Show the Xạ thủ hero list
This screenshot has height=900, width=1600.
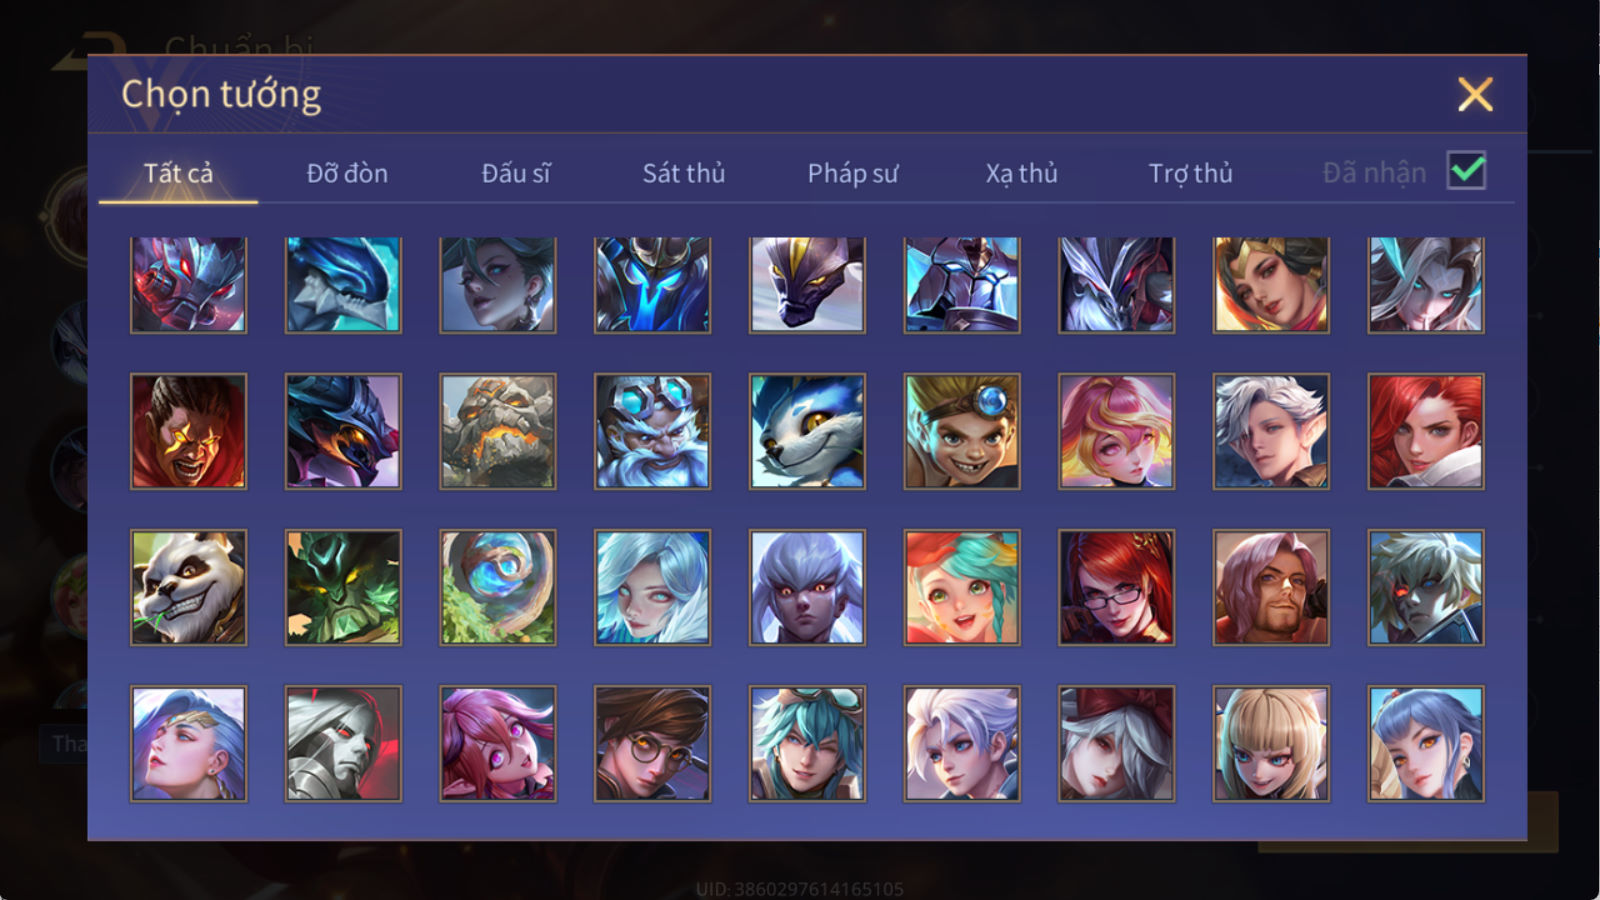[1021, 173]
